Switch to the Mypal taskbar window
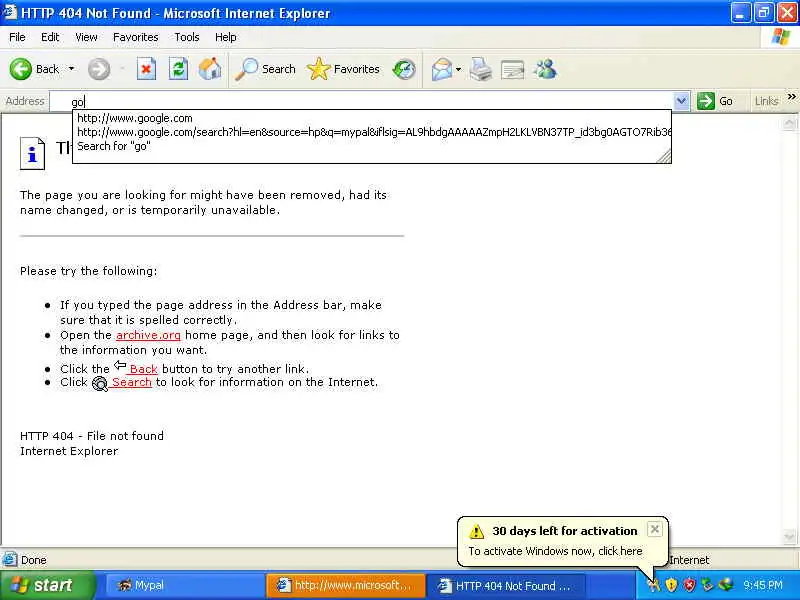Viewport: 800px width, 600px height. [184, 585]
